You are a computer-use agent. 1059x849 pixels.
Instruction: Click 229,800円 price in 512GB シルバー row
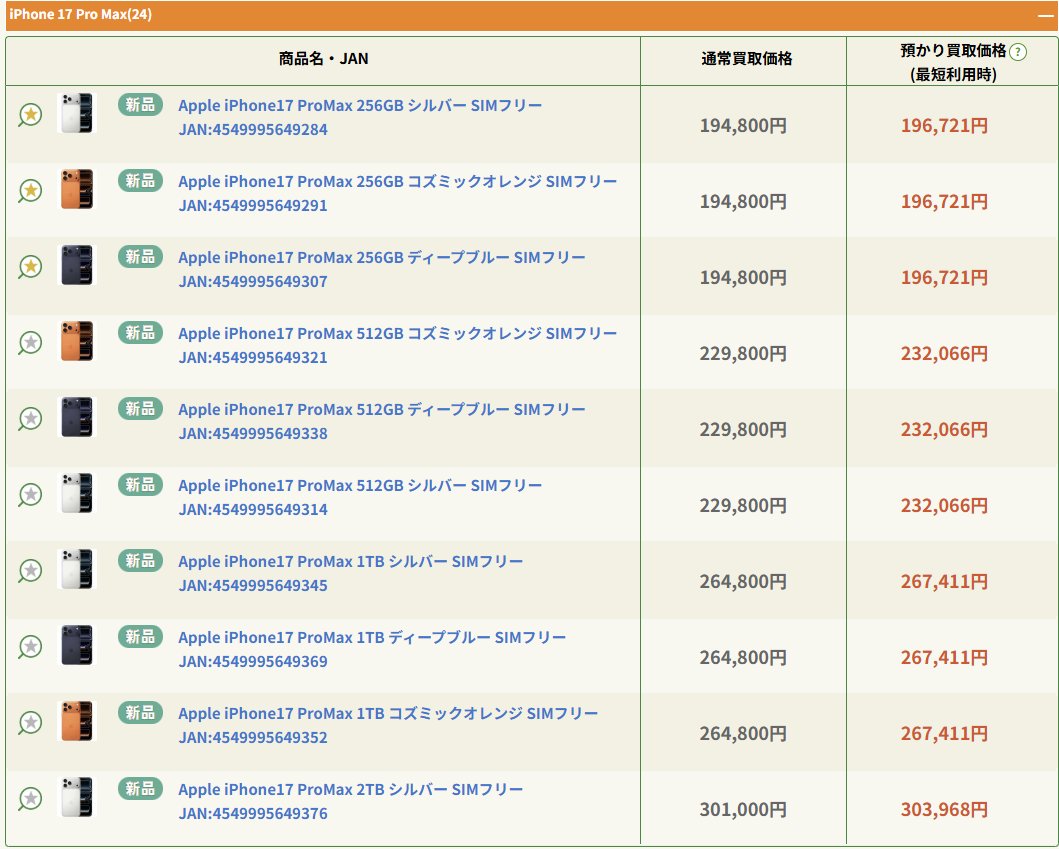743,506
